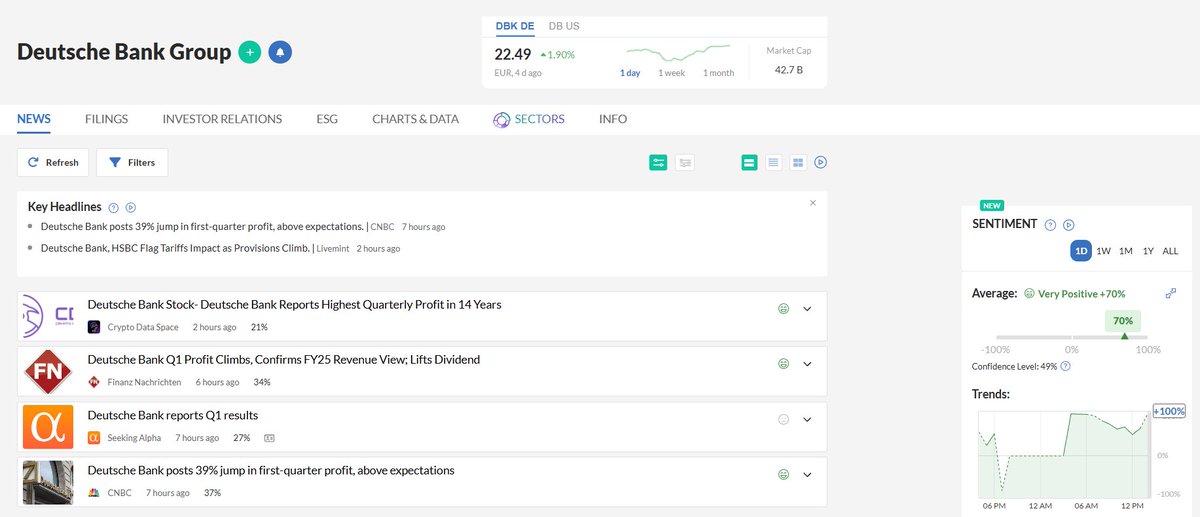Select the DB US ticker tab
Viewport: 1200px width, 517px height.
click(564, 26)
